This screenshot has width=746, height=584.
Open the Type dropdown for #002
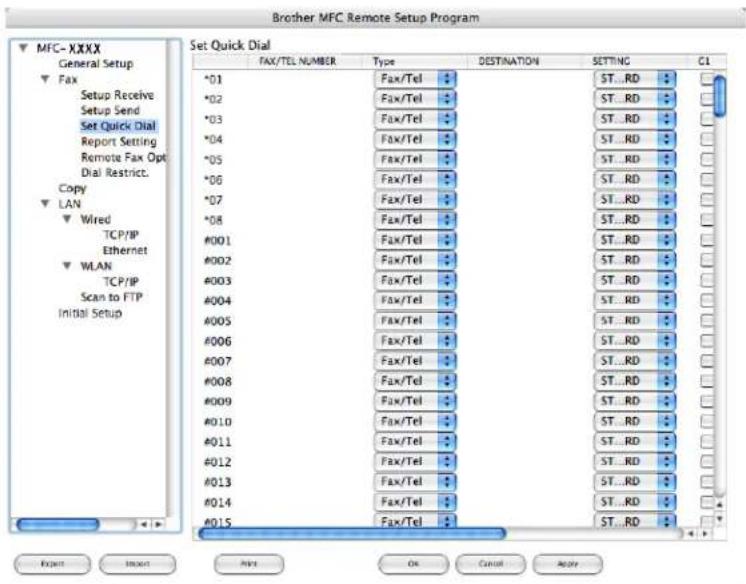click(x=415, y=260)
